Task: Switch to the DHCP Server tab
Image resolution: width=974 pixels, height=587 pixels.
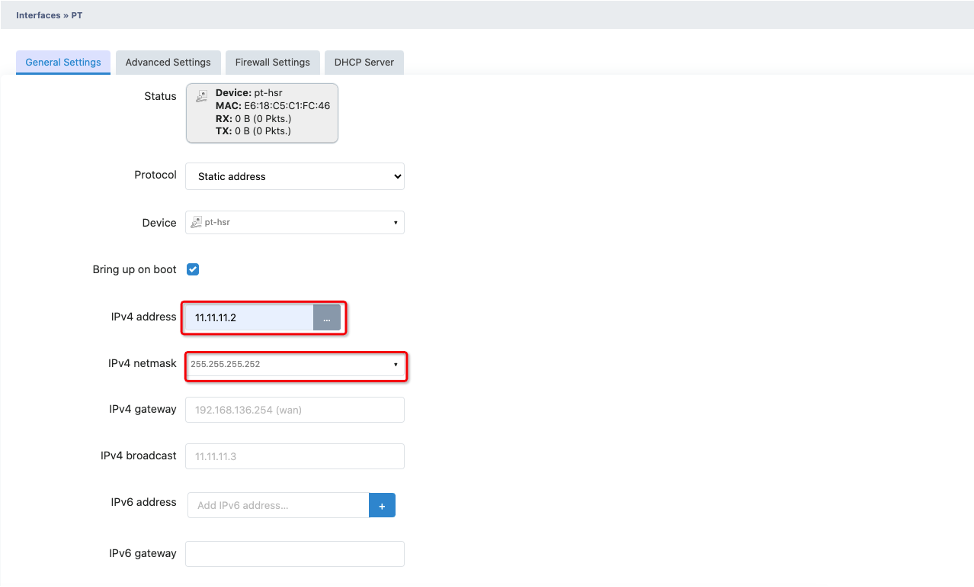Action: click(x=364, y=62)
